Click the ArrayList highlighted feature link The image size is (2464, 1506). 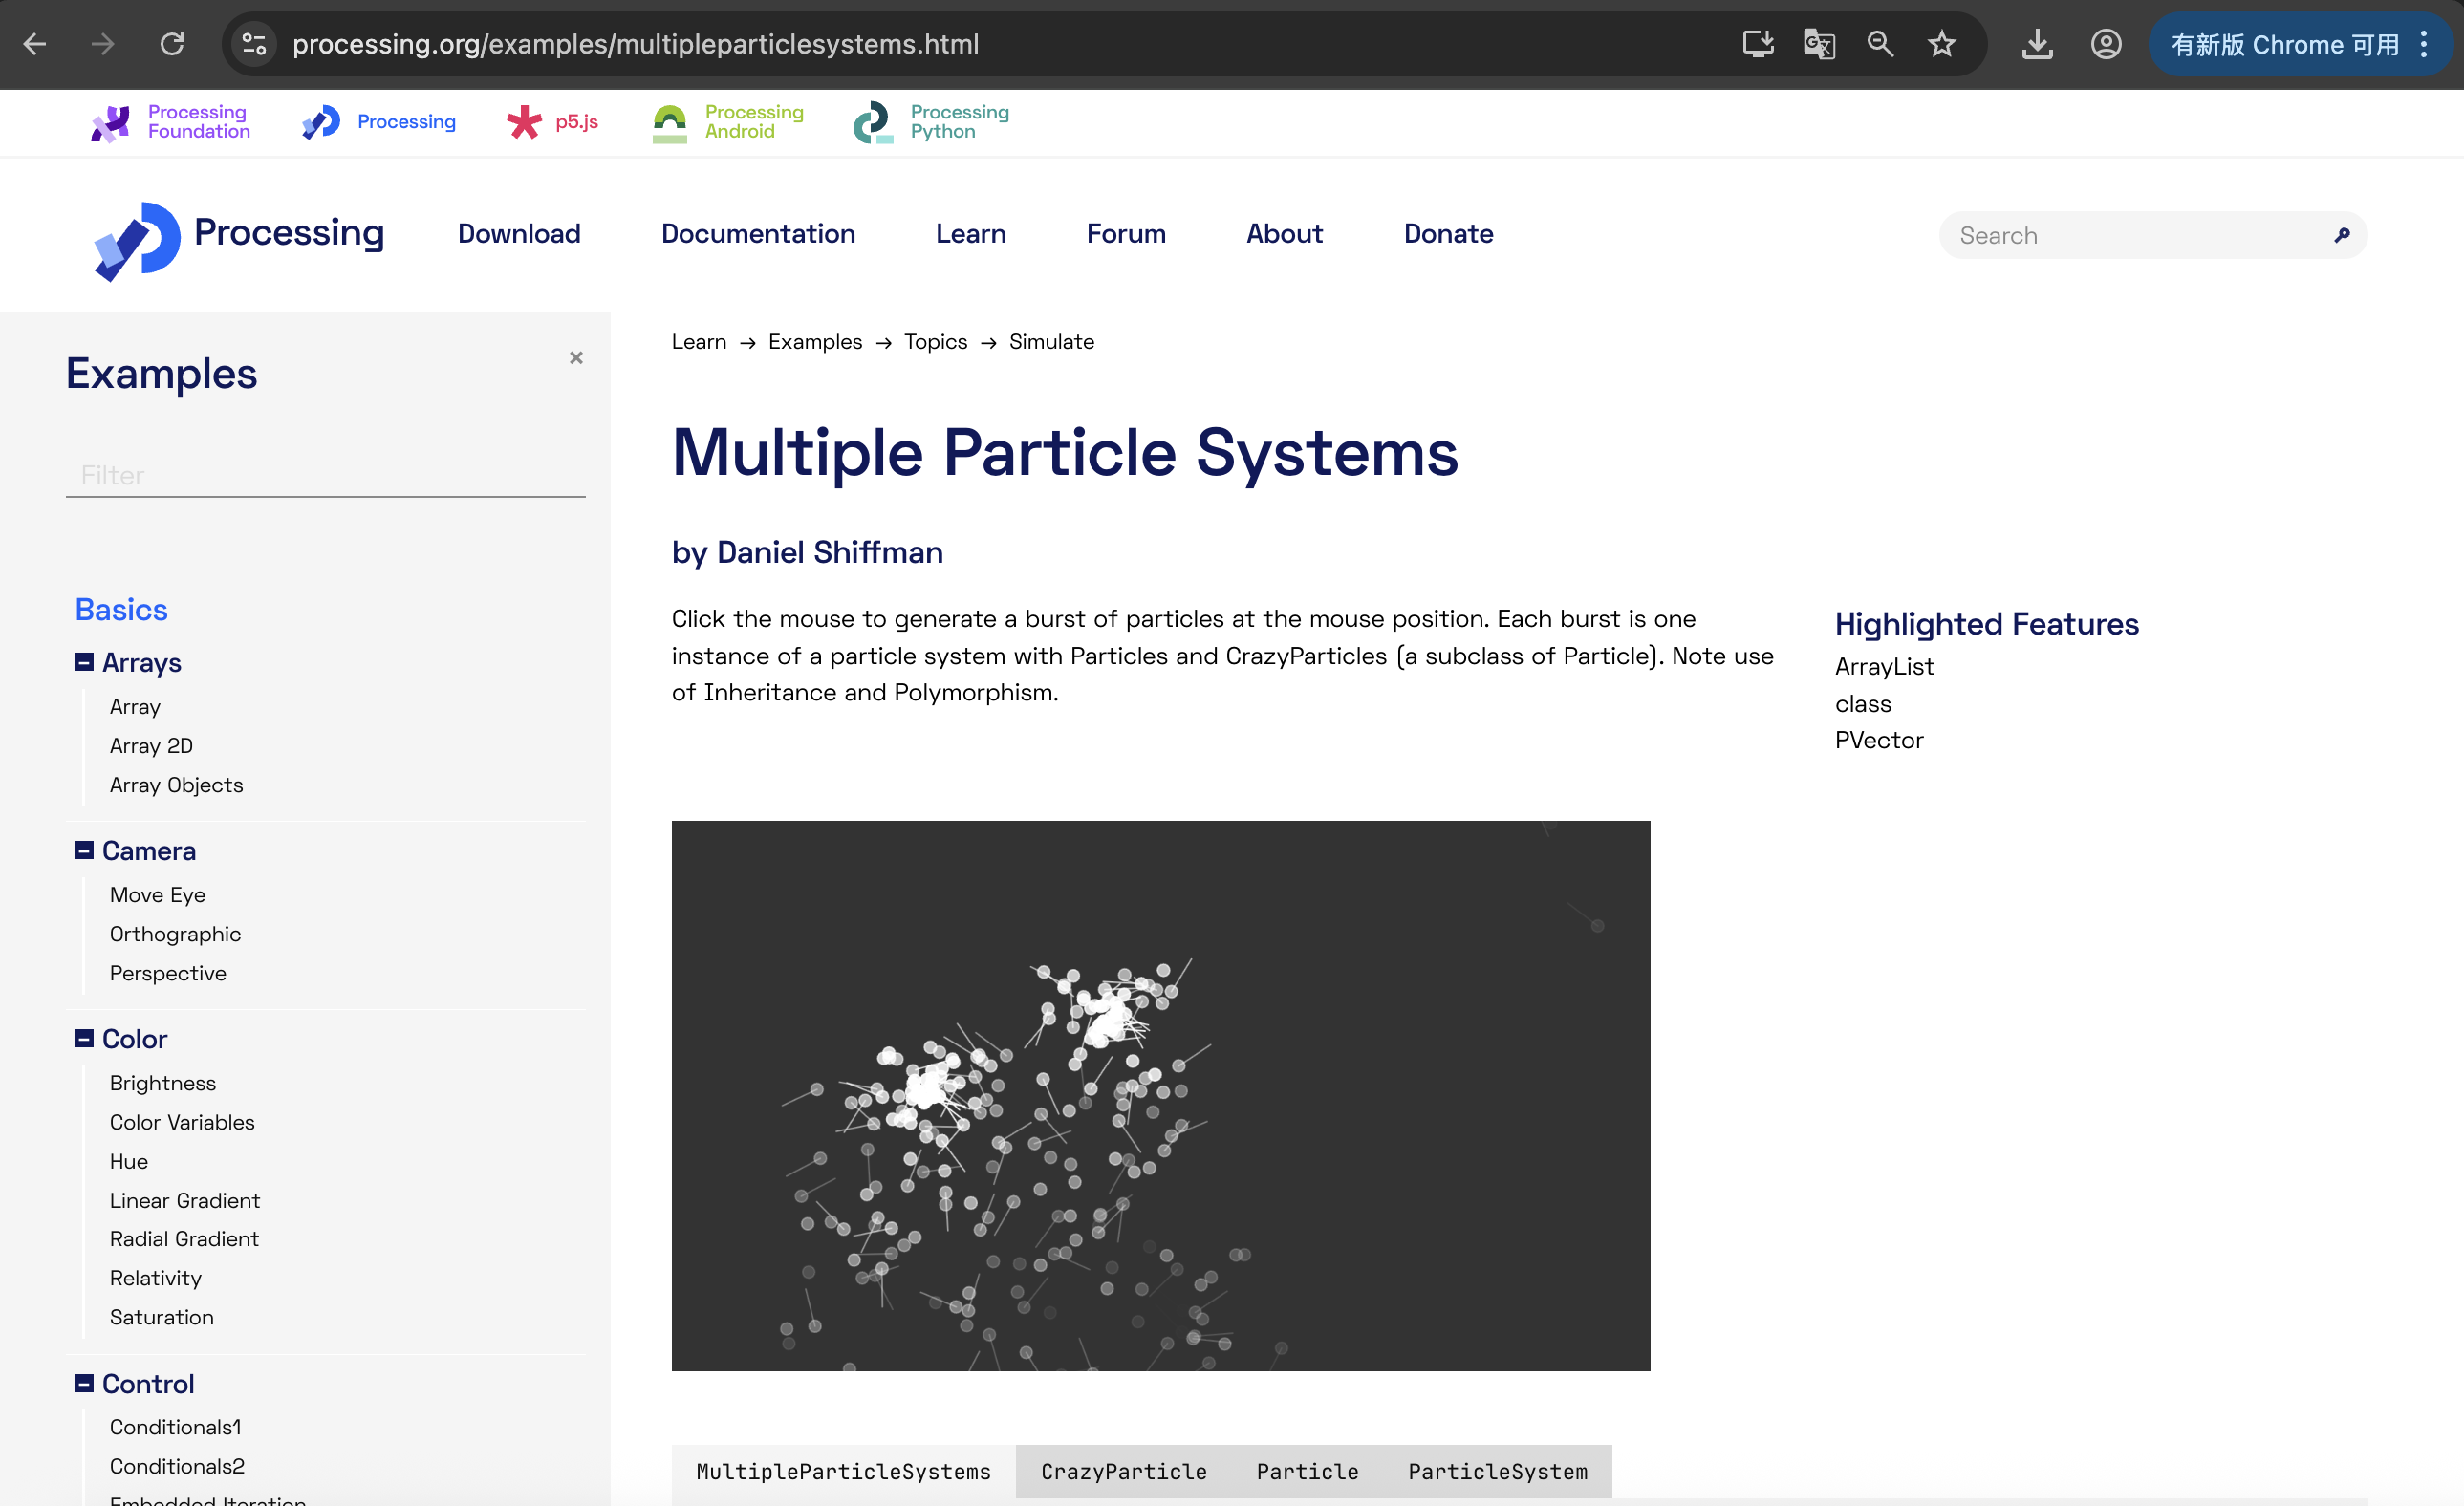tap(1883, 666)
